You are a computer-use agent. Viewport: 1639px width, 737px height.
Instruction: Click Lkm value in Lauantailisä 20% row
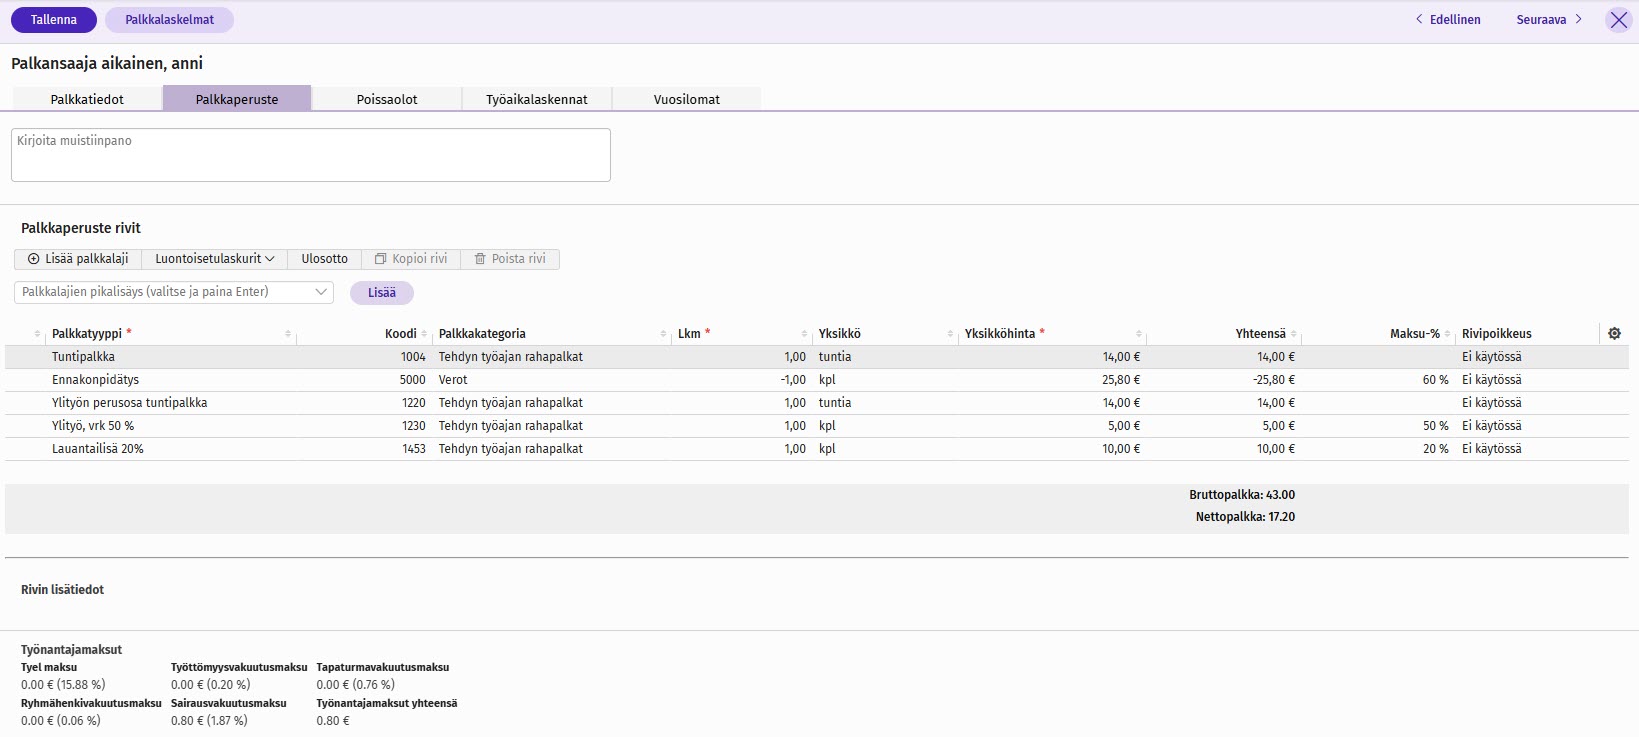pos(795,449)
